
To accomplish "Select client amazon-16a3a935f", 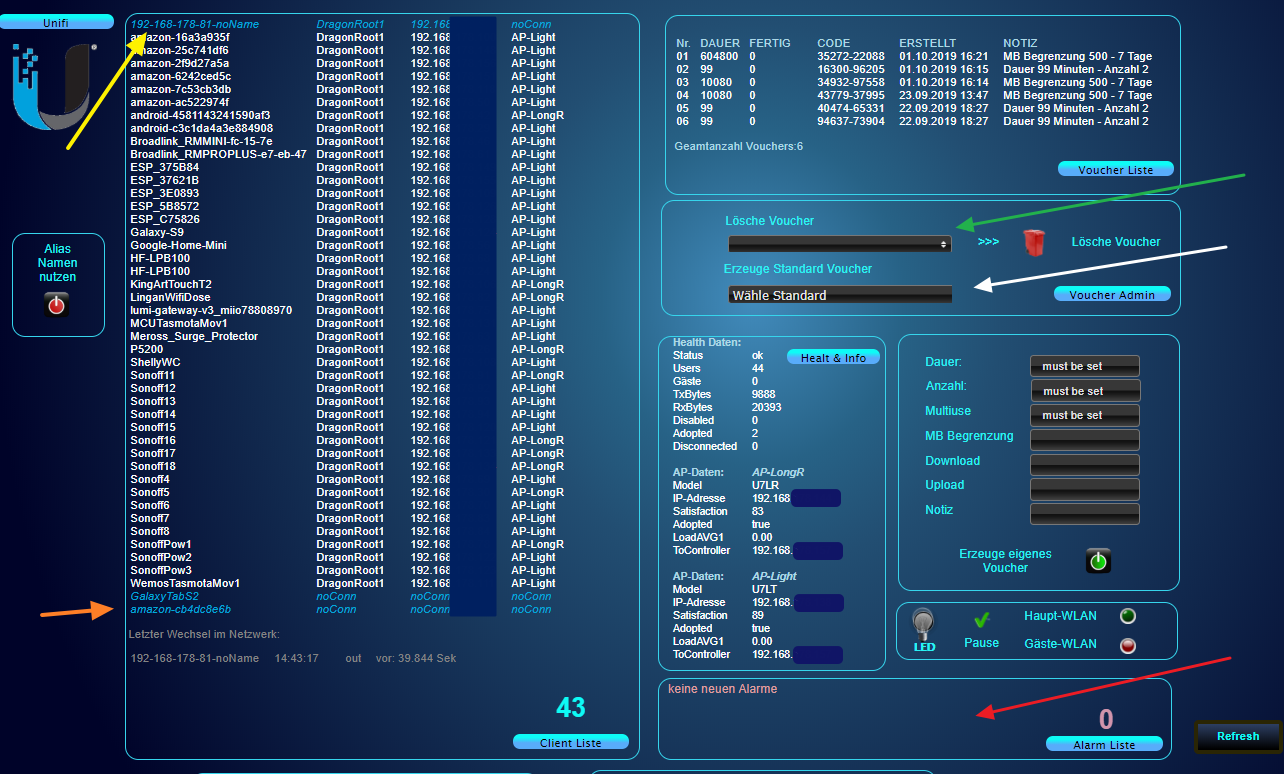I will click(x=180, y=37).
